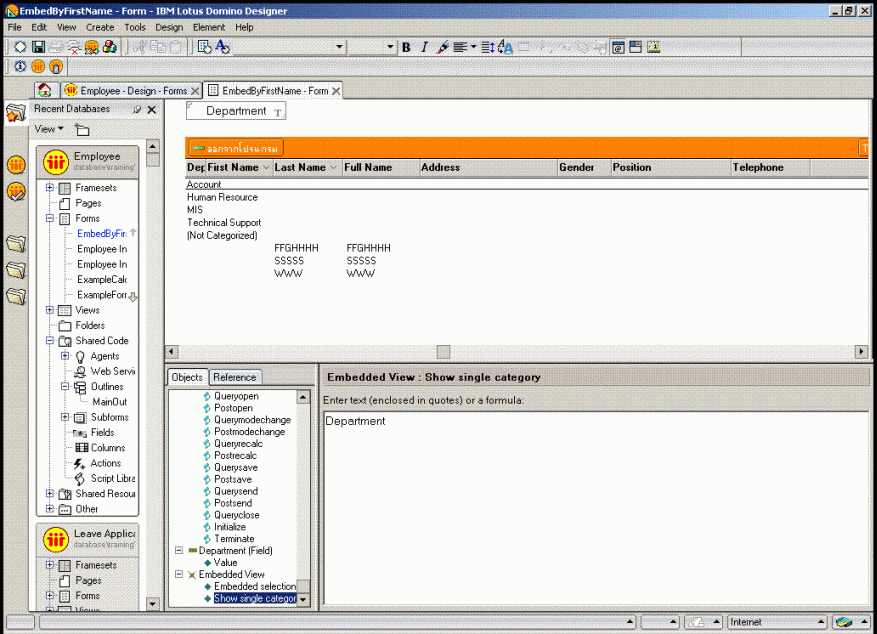
Task: Pin the Recent Databases panel
Action: 136,110
